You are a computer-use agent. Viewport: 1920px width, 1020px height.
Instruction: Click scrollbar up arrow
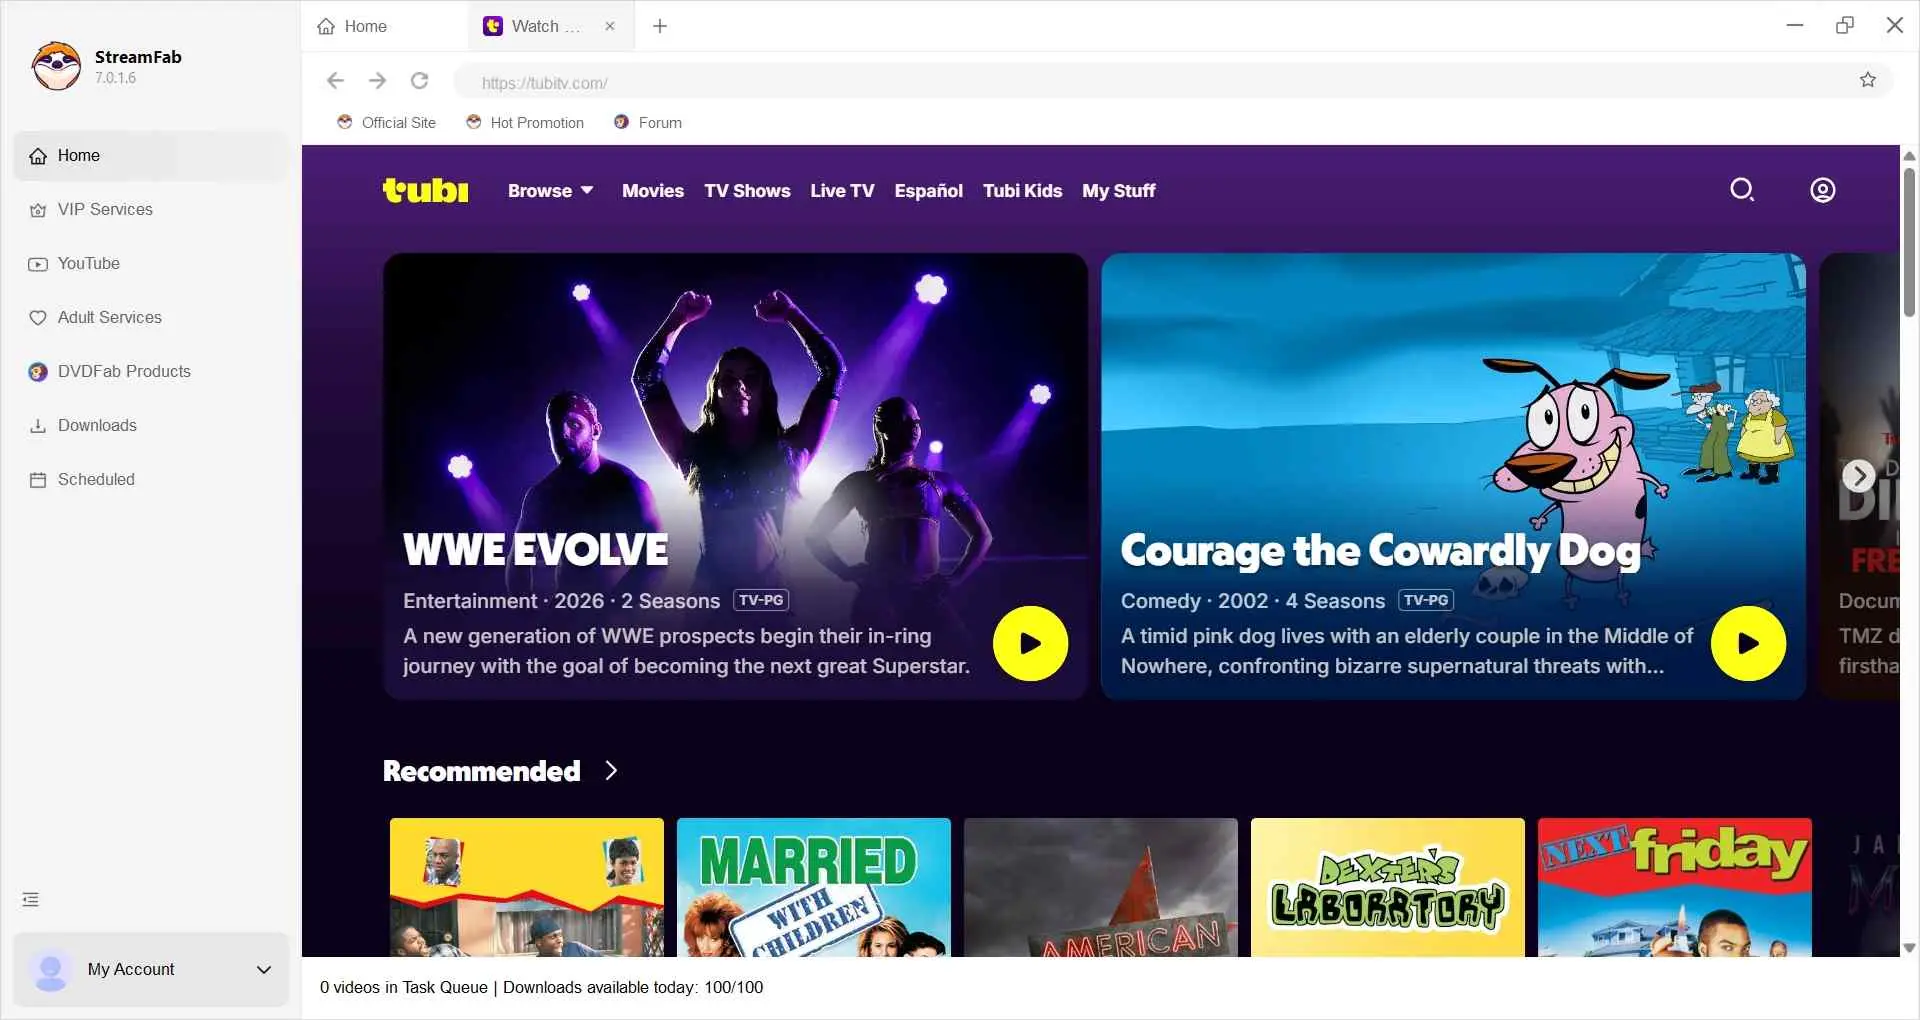point(1909,156)
